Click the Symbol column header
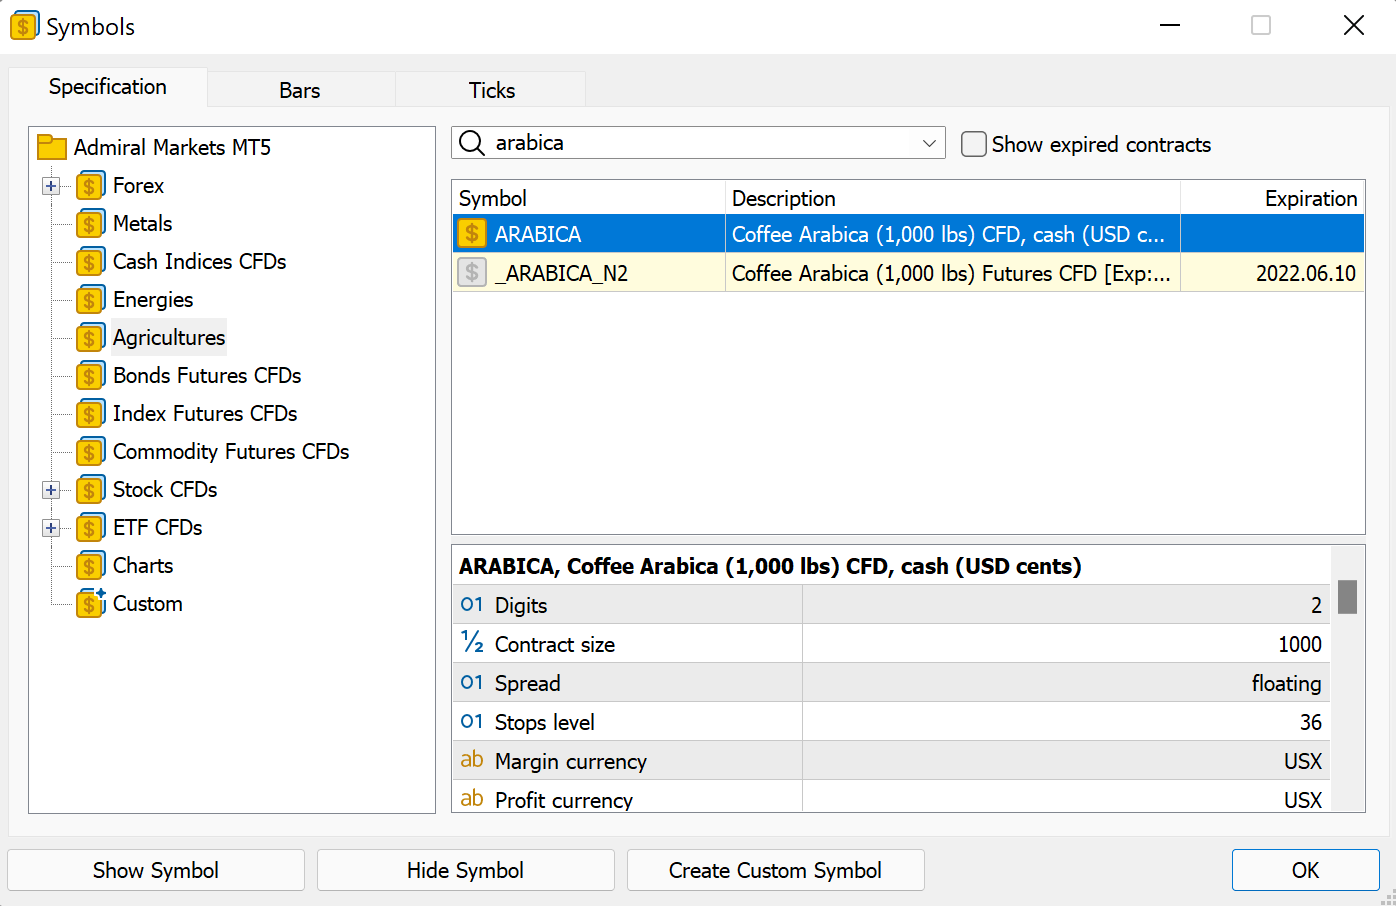Image resolution: width=1396 pixels, height=906 pixels. [x=588, y=198]
